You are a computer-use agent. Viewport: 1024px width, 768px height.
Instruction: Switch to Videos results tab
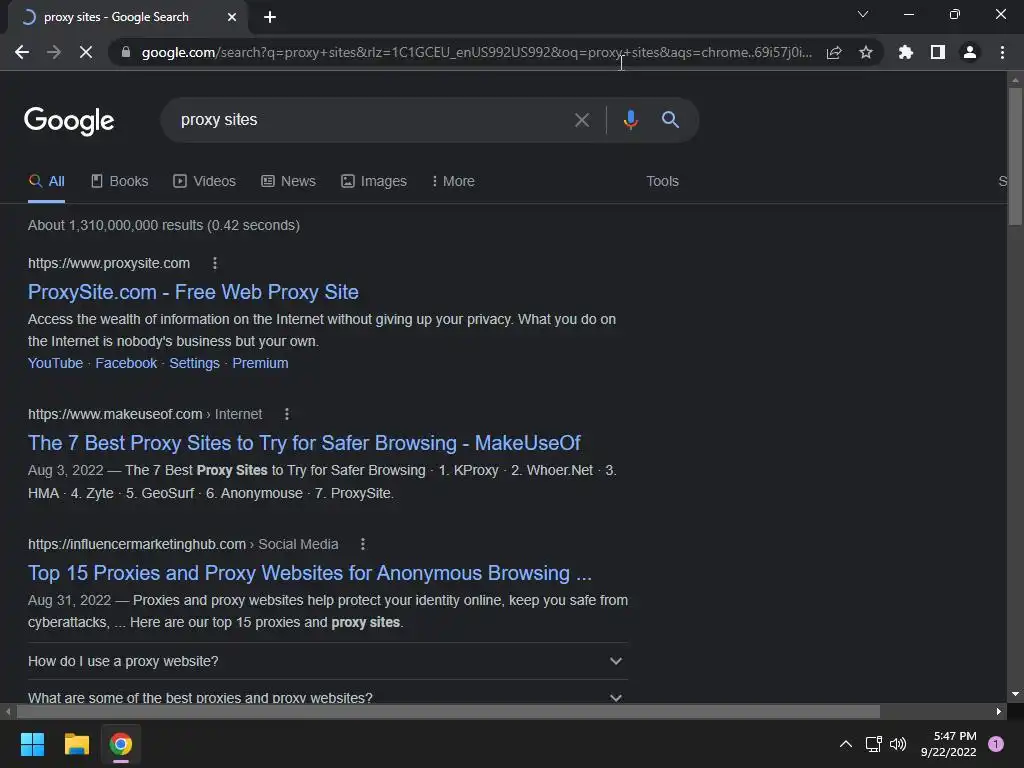(204, 182)
